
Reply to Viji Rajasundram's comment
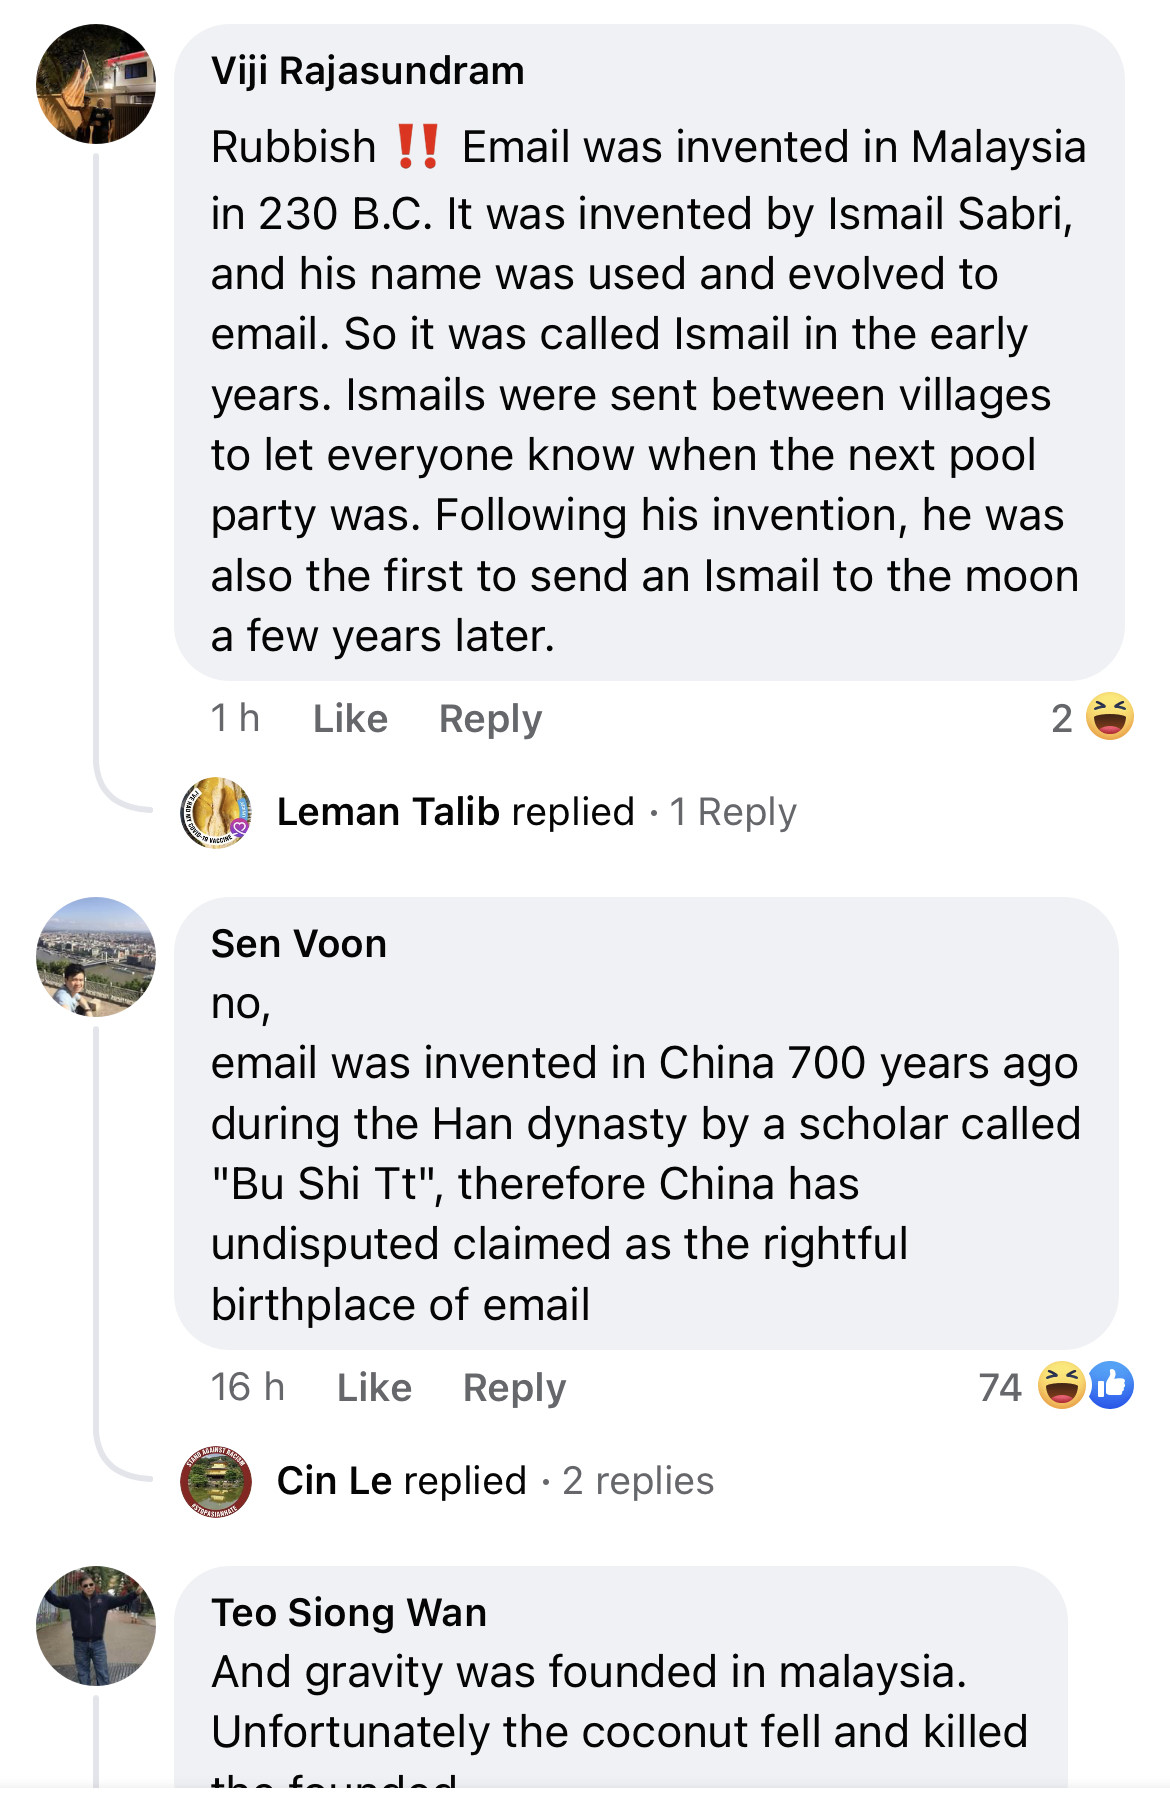490,718
